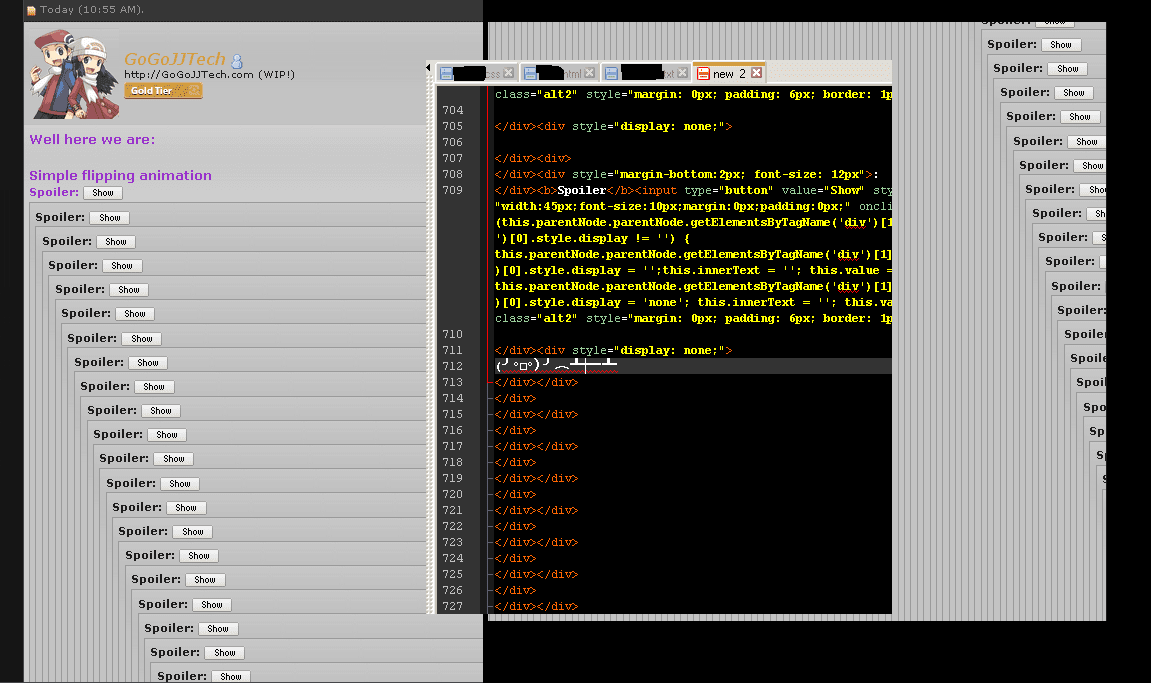Click line number 727 in the editor margin
This screenshot has height=684, width=1151.
point(452,607)
